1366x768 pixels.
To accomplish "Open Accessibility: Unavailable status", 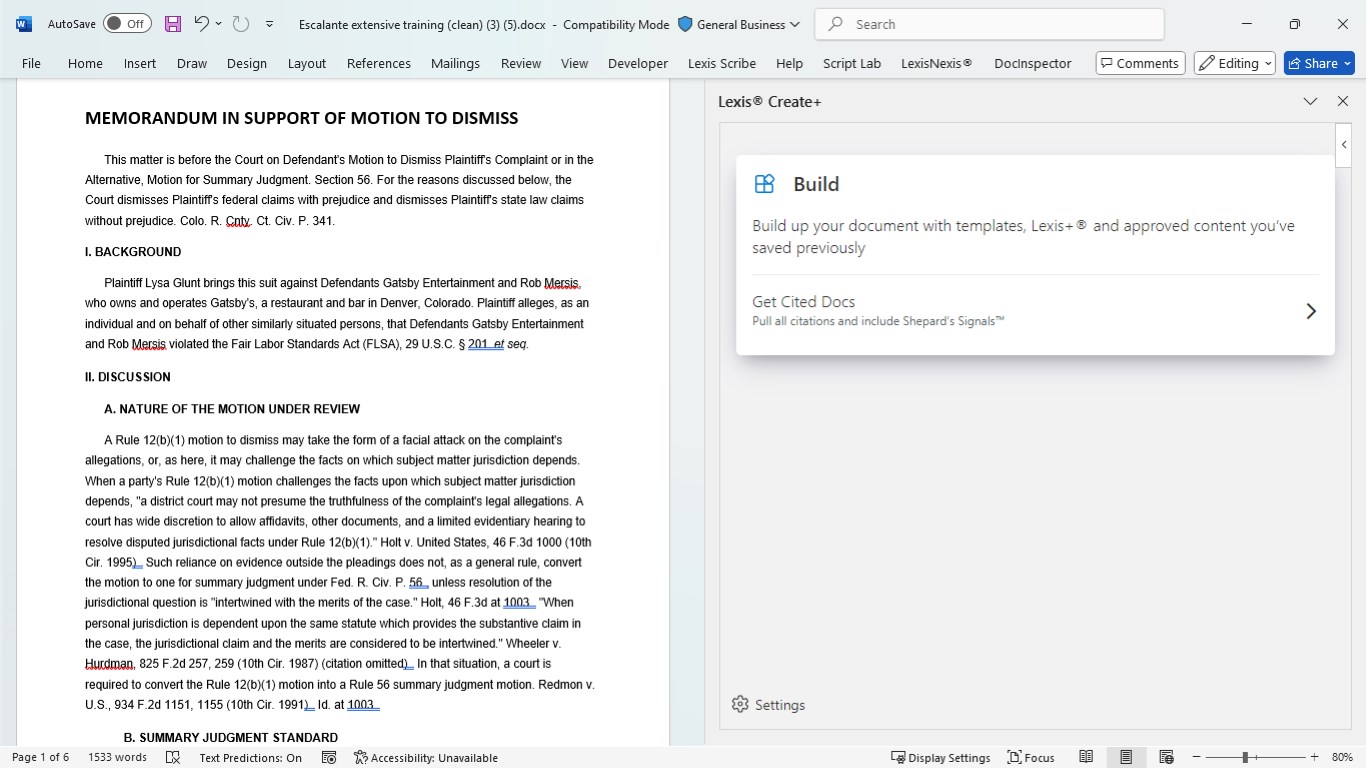I will point(426,758).
